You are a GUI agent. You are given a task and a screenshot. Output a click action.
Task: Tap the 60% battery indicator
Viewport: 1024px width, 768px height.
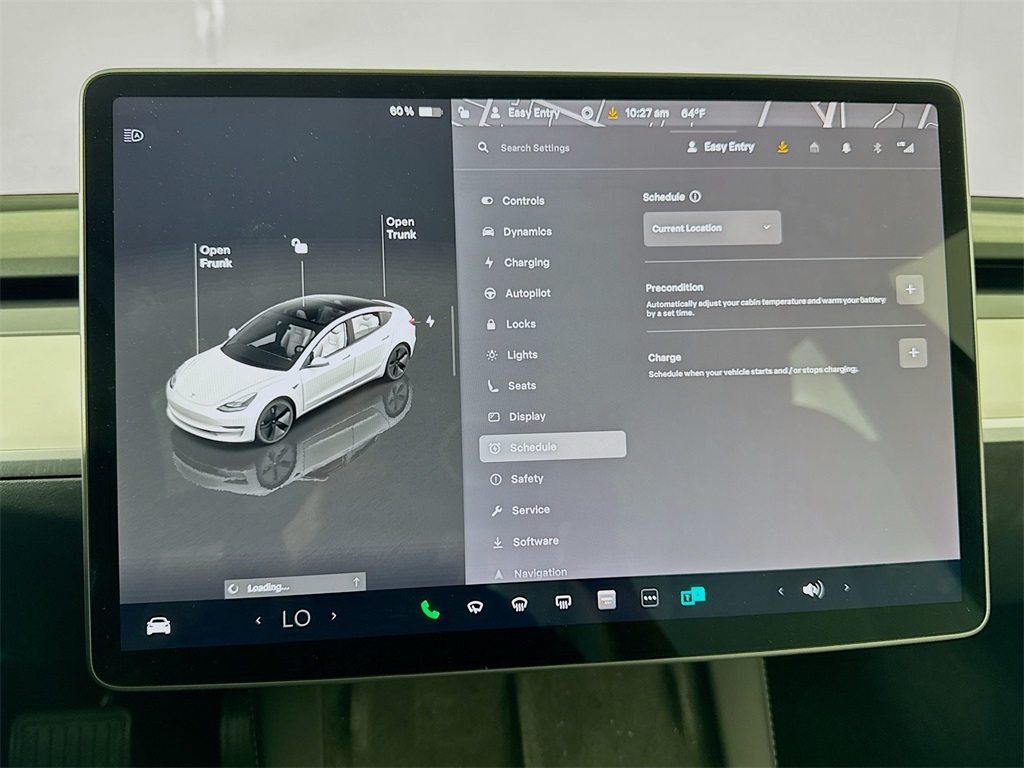[x=415, y=112]
